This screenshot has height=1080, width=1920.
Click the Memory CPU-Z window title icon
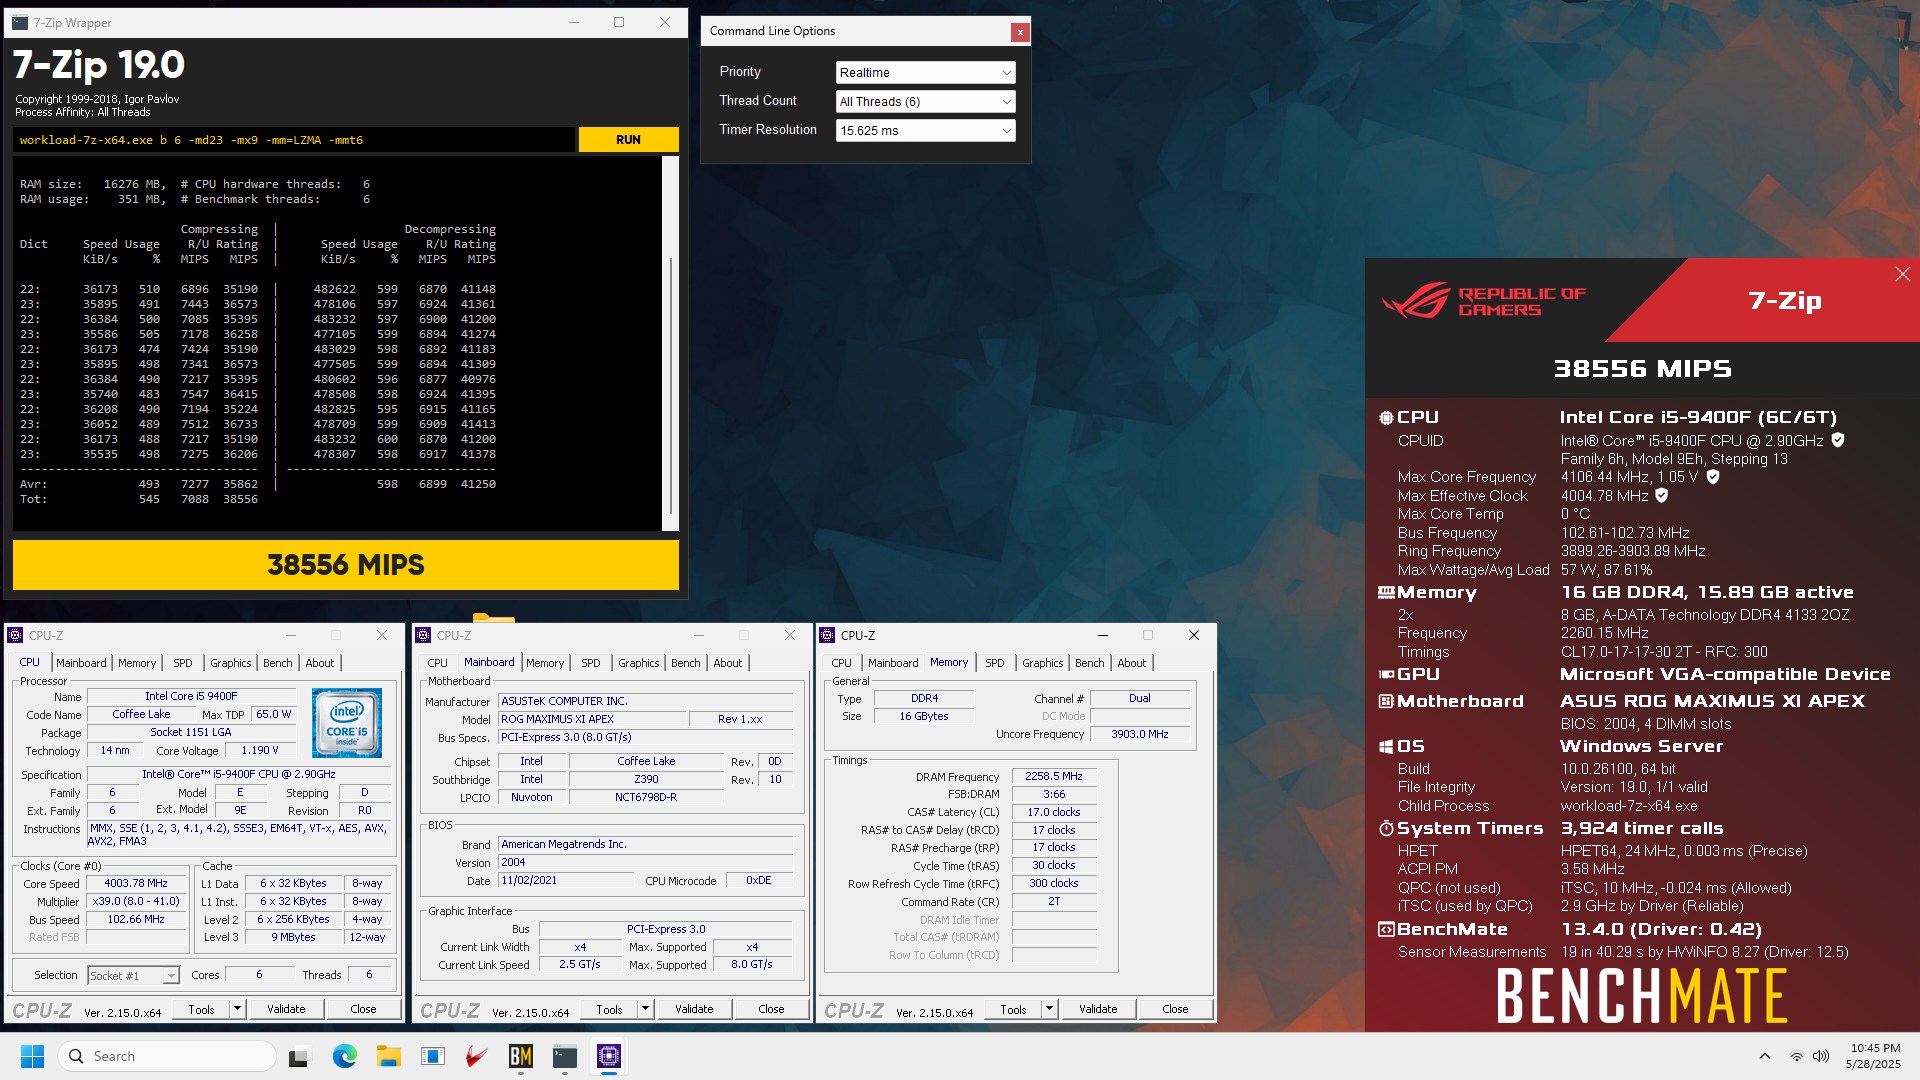(x=827, y=635)
